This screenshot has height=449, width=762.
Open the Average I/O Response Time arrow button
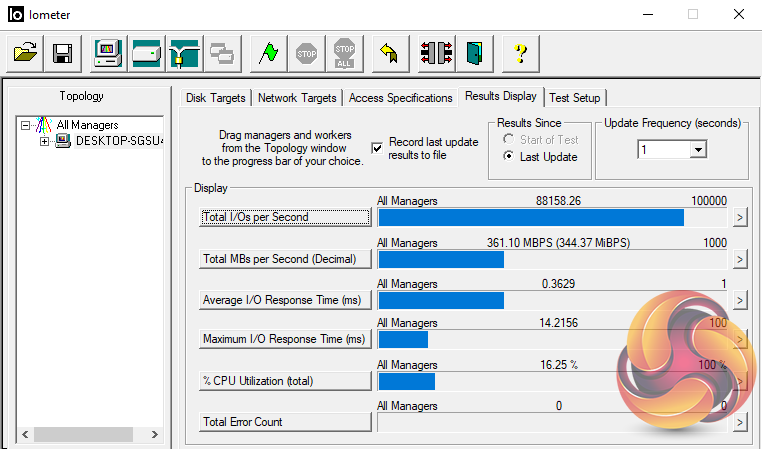click(x=740, y=300)
